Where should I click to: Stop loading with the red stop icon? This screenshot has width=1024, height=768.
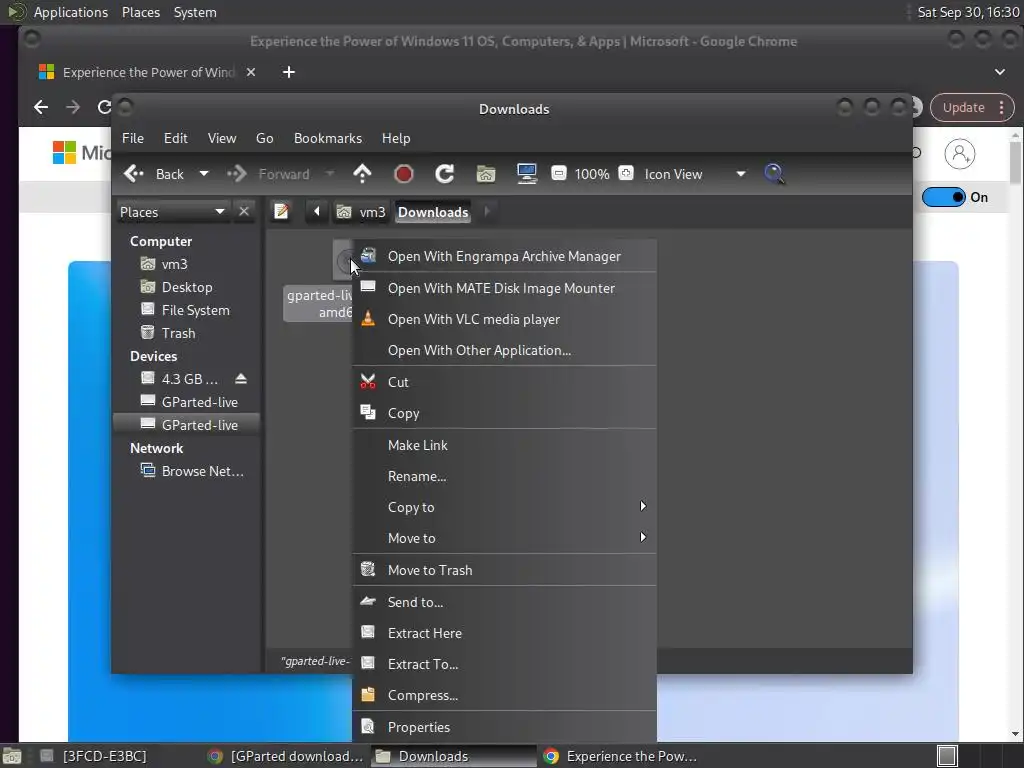tap(404, 174)
